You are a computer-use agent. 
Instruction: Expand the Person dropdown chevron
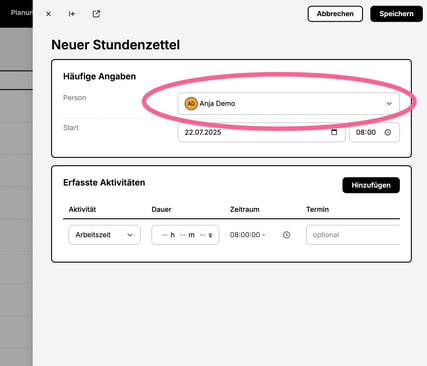click(389, 104)
